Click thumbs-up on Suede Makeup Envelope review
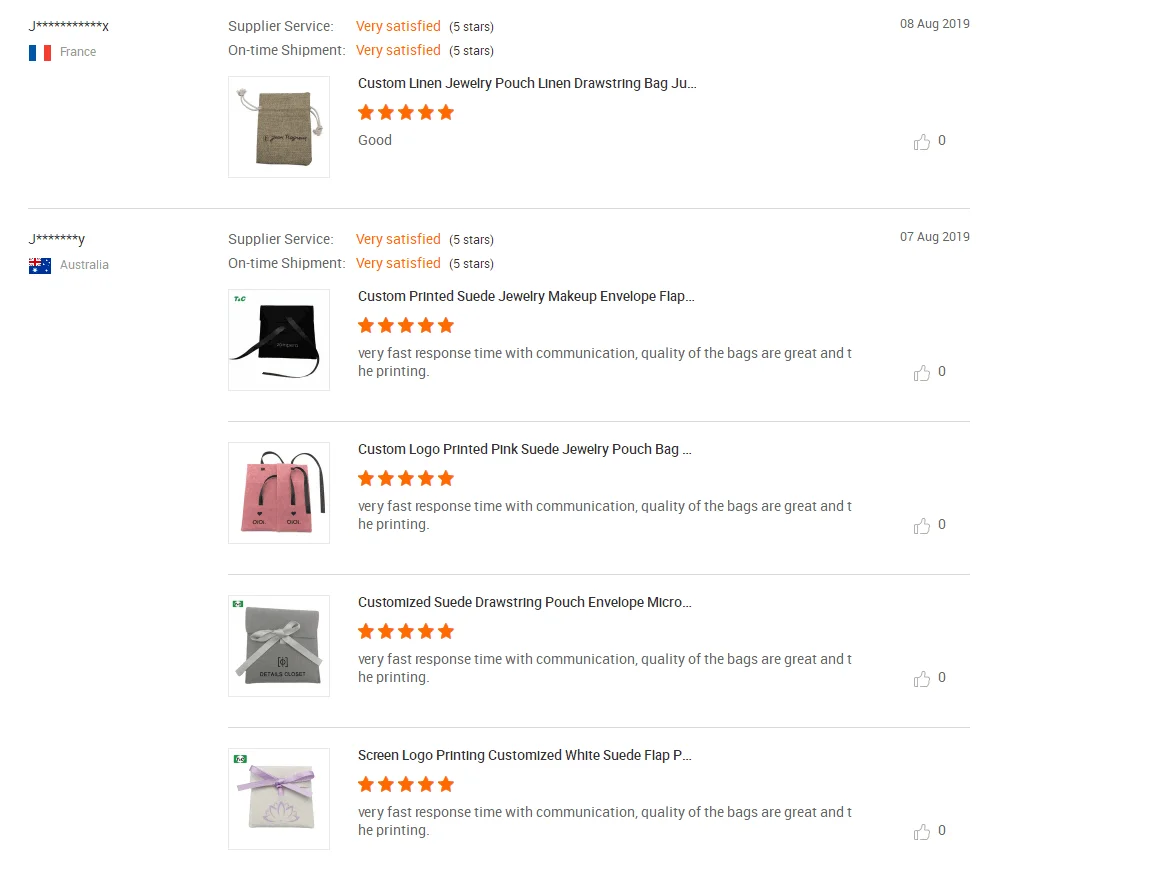 coord(922,373)
